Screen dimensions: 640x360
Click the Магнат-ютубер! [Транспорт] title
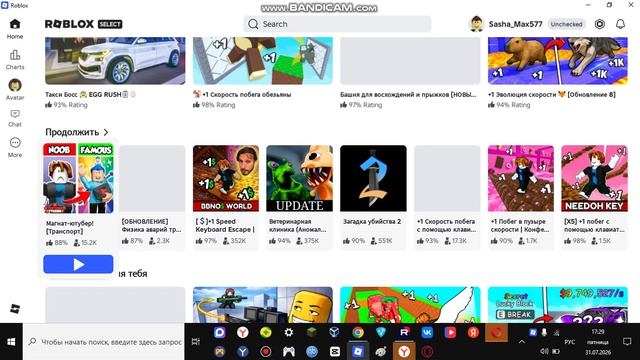click(x=70, y=227)
